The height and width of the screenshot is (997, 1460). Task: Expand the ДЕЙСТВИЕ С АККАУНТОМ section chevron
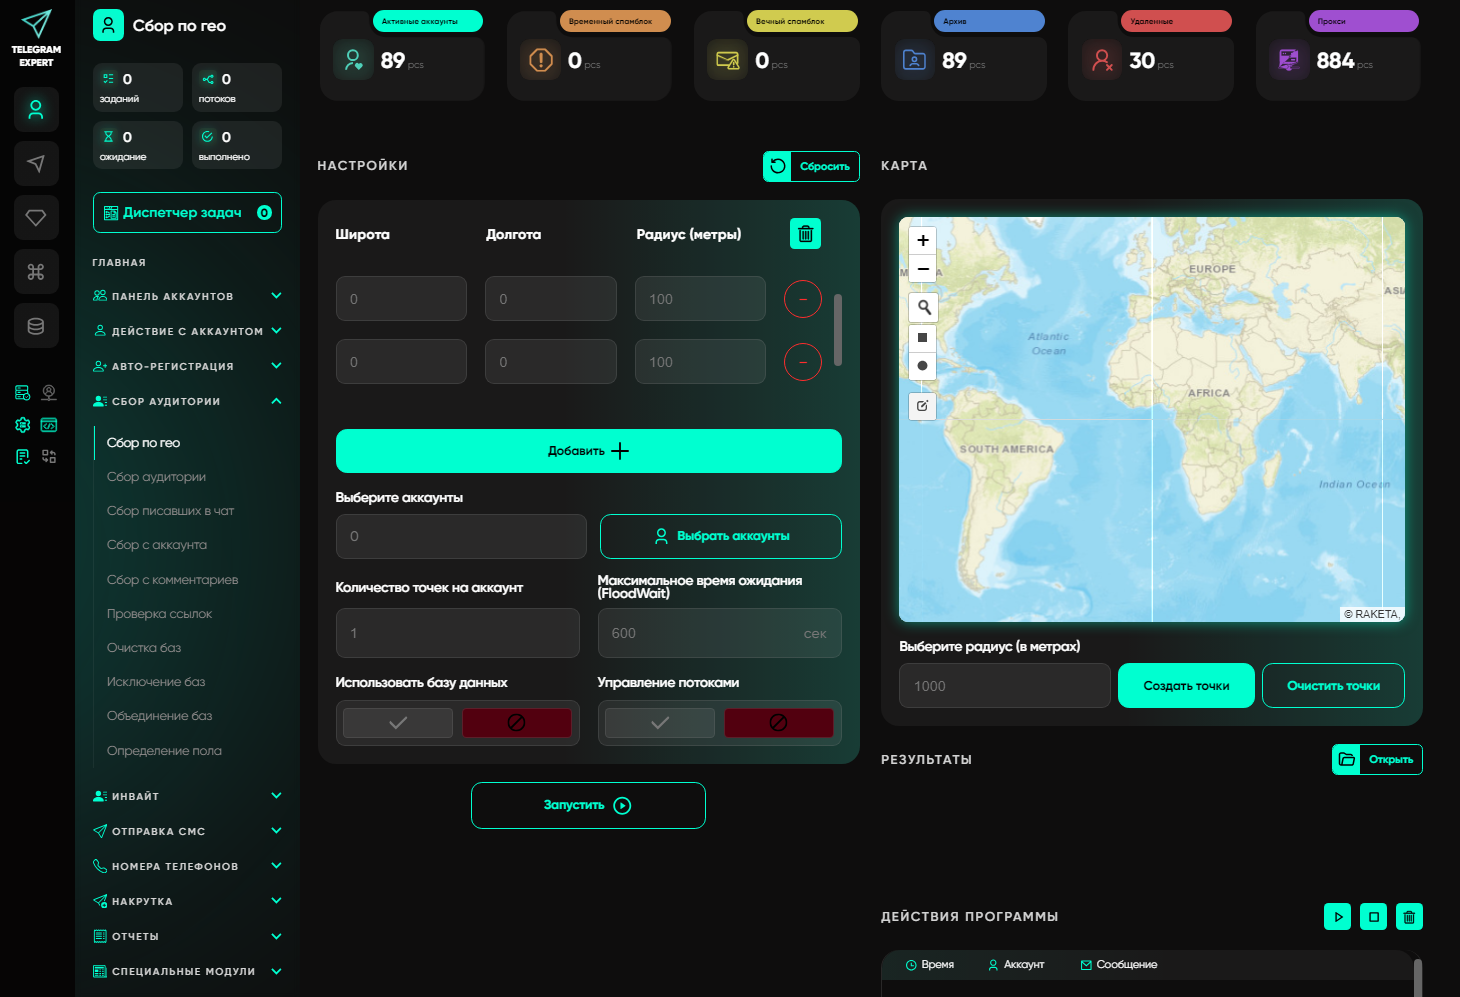point(277,331)
